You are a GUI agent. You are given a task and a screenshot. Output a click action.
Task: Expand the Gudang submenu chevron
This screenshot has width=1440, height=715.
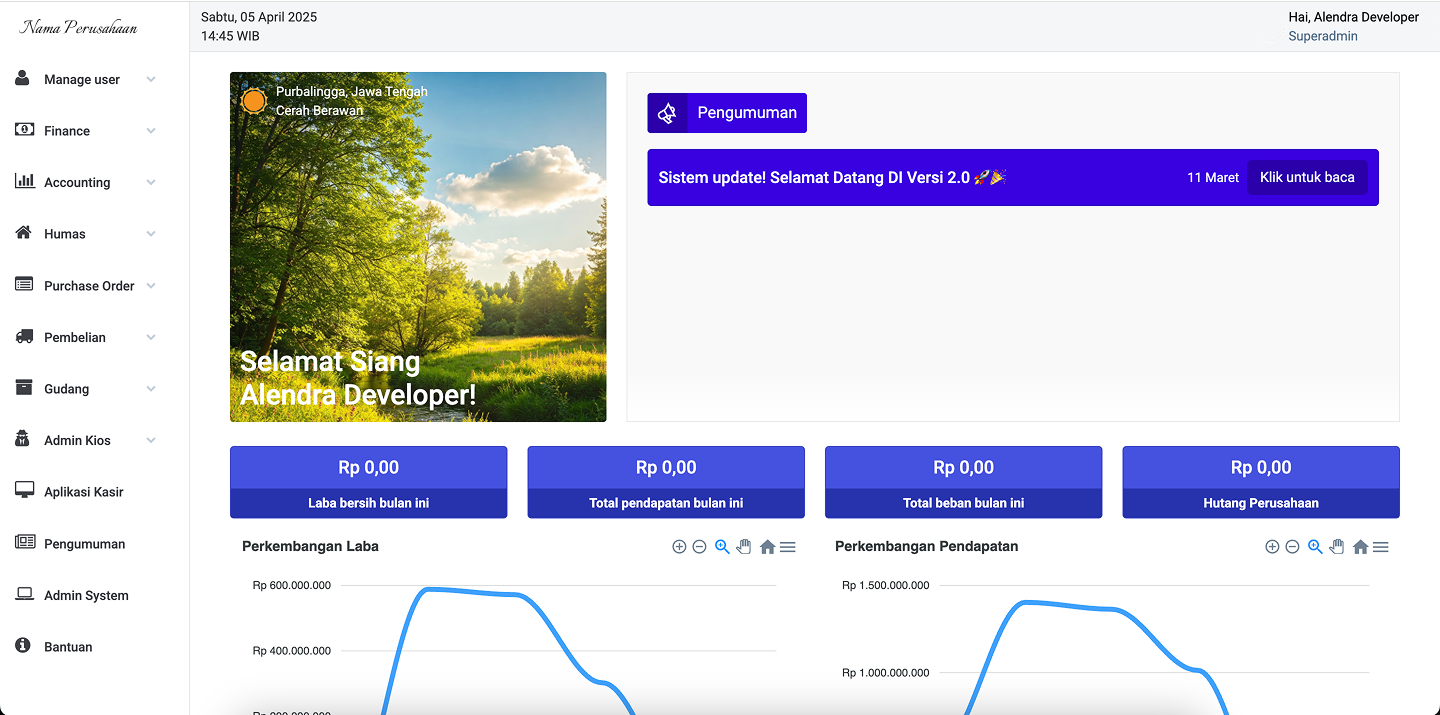click(151, 388)
